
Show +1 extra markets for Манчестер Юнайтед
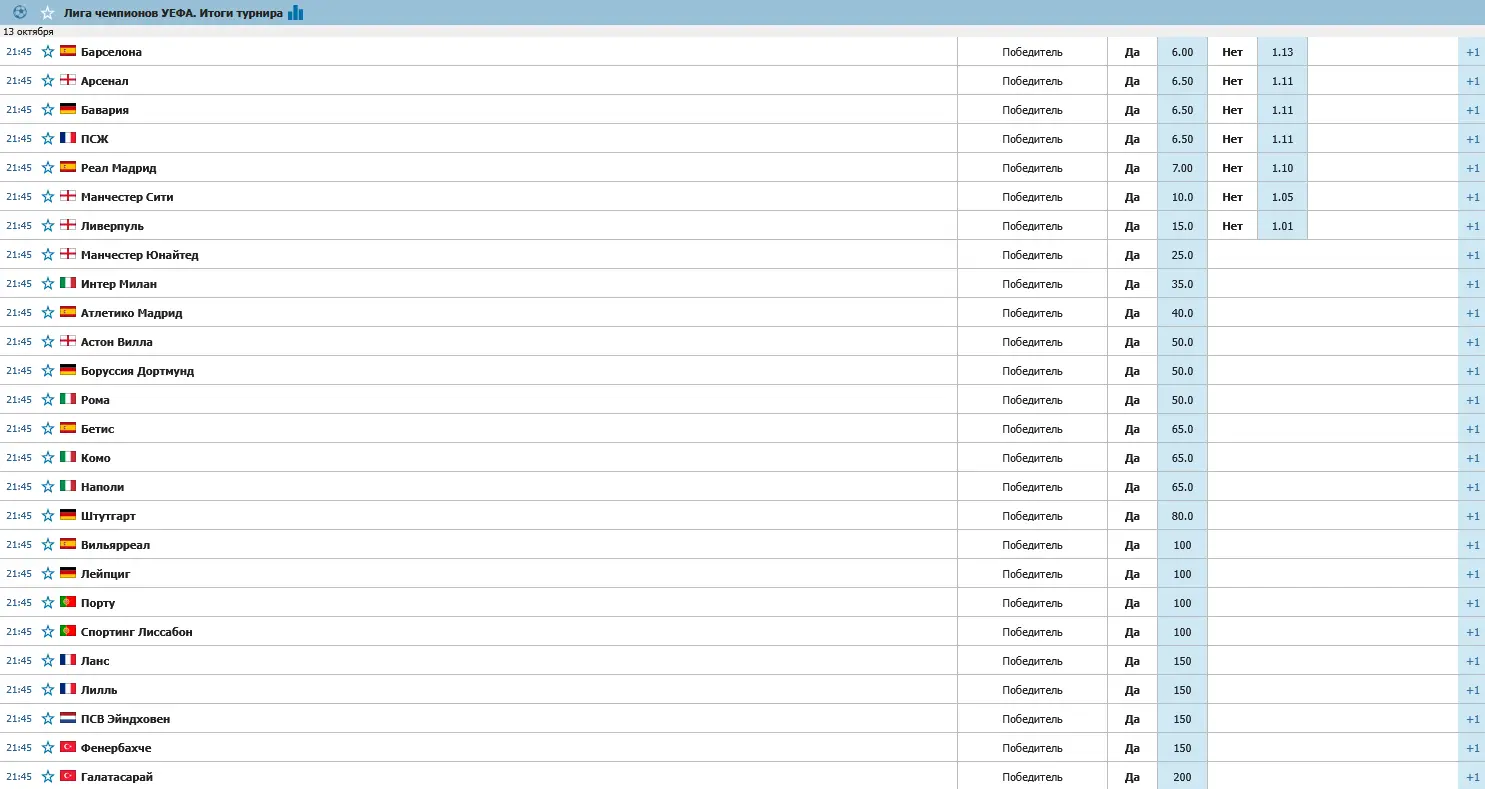(1472, 255)
